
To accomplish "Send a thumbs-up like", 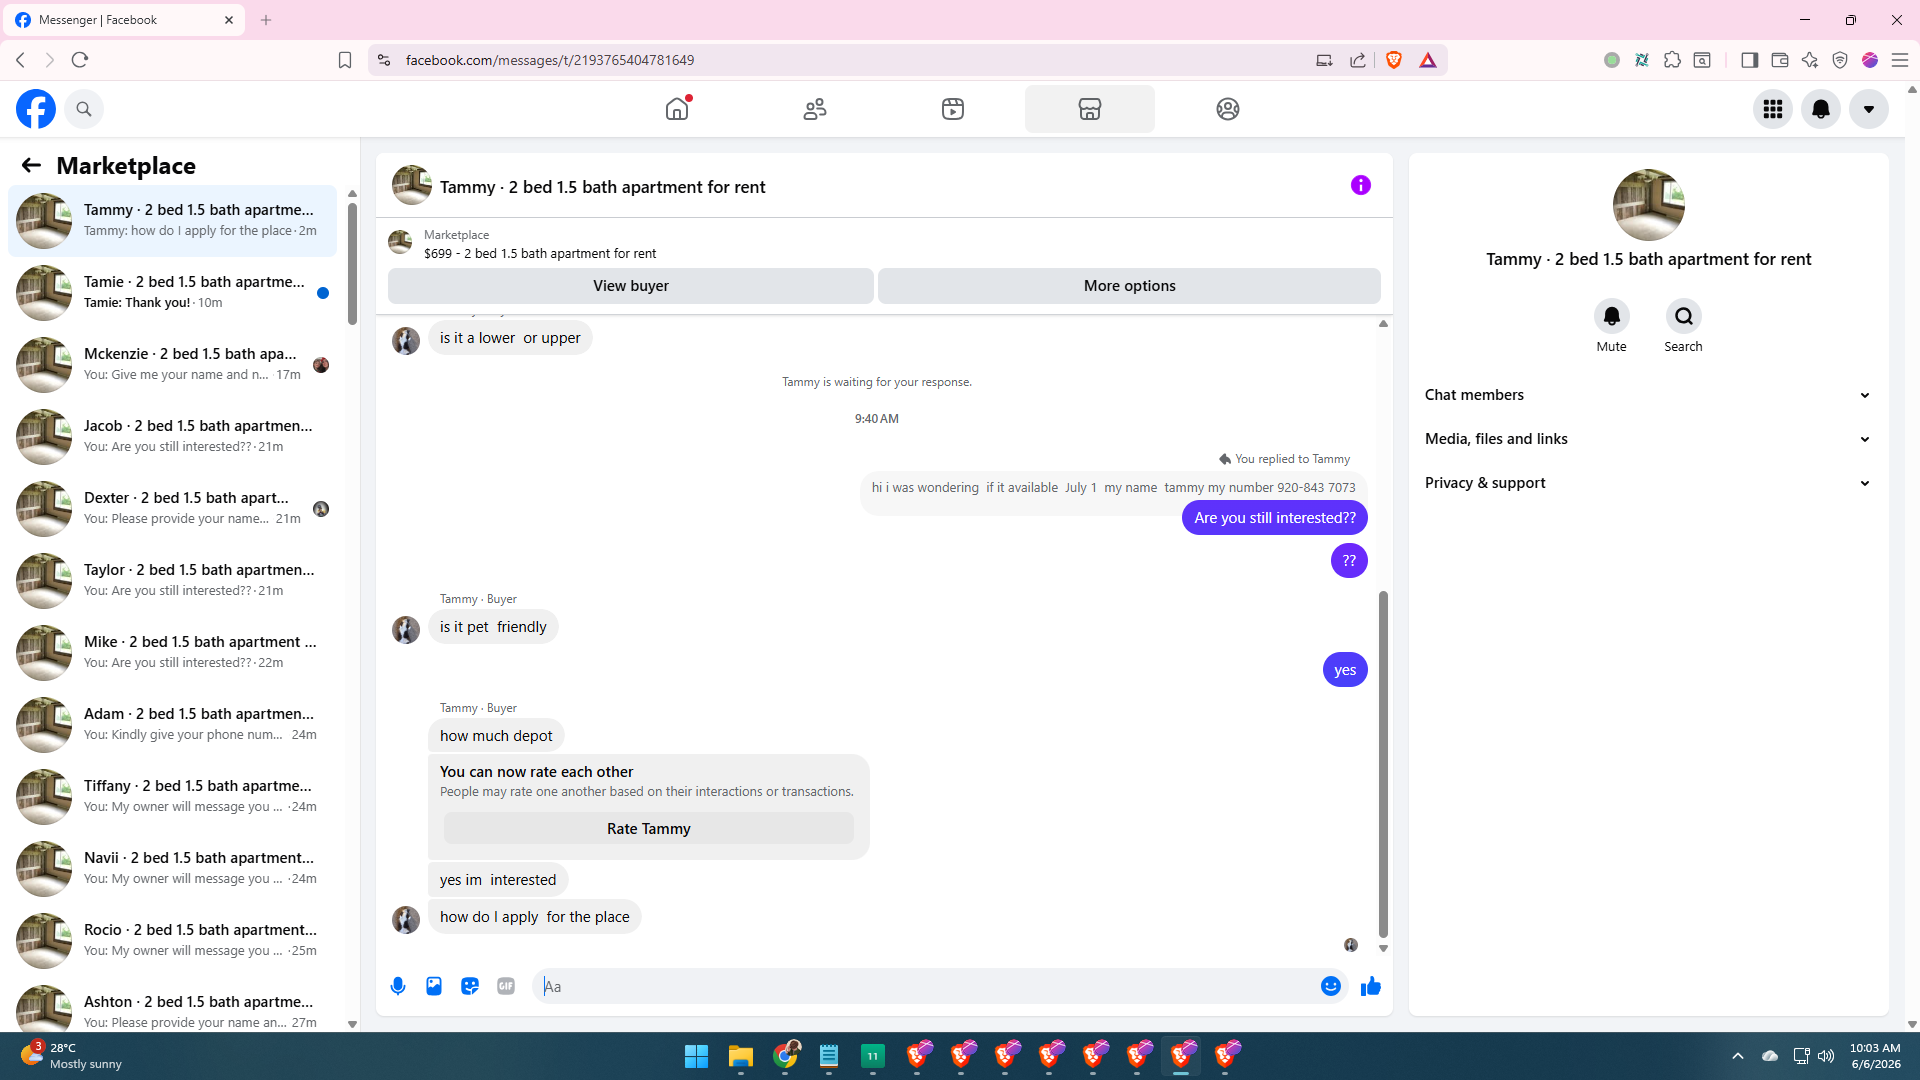I will click(x=1371, y=986).
